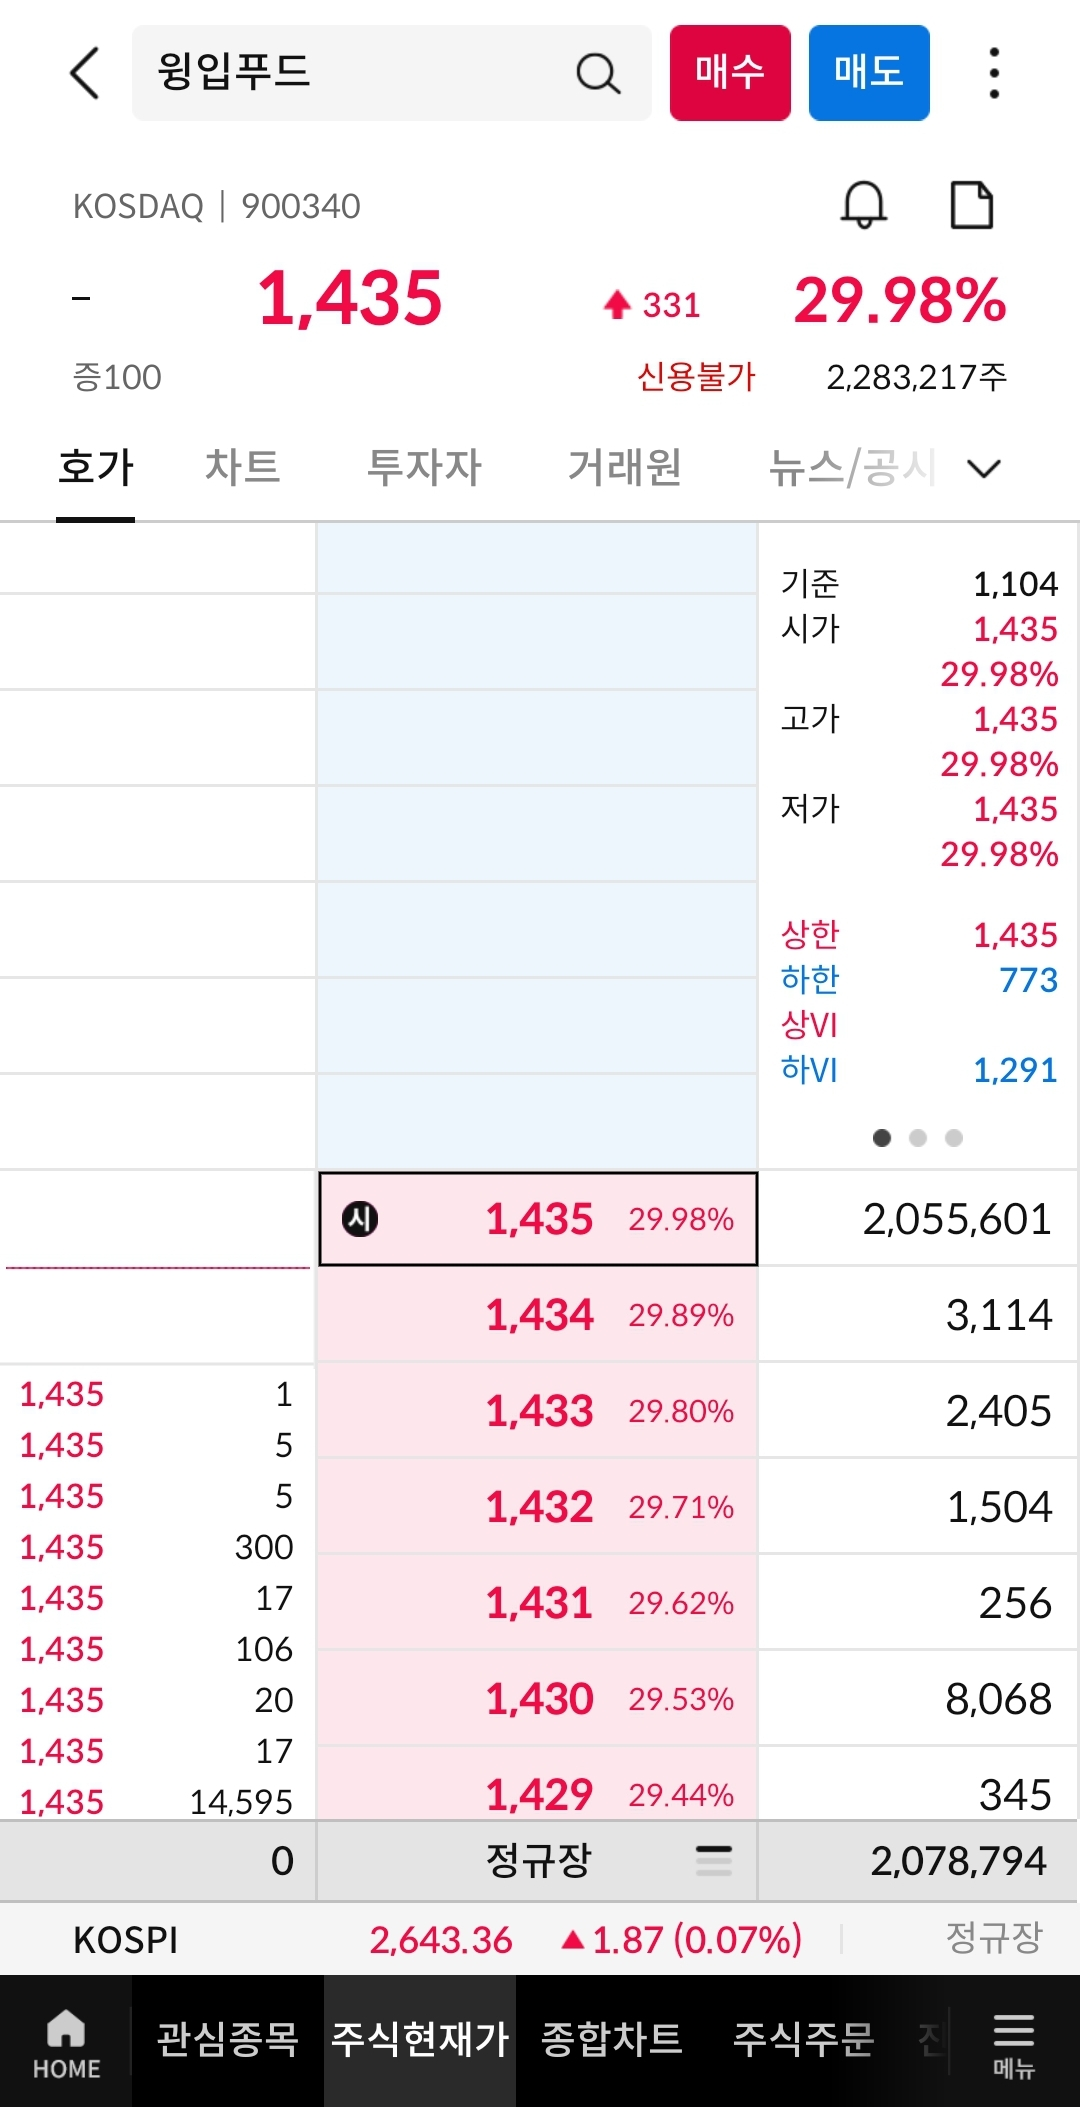
Task: Switch to the 투자자 tab
Action: (425, 467)
